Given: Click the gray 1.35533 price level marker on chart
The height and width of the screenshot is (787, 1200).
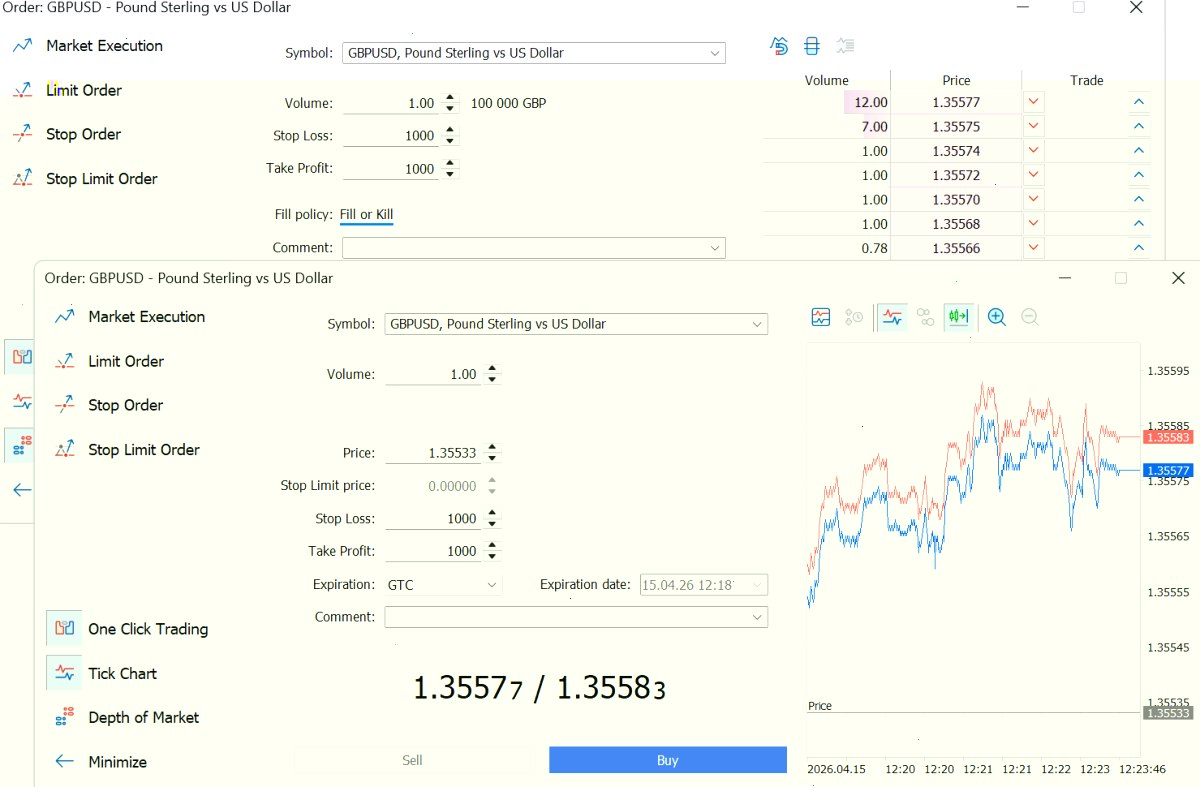Looking at the screenshot, I should [x=1168, y=713].
